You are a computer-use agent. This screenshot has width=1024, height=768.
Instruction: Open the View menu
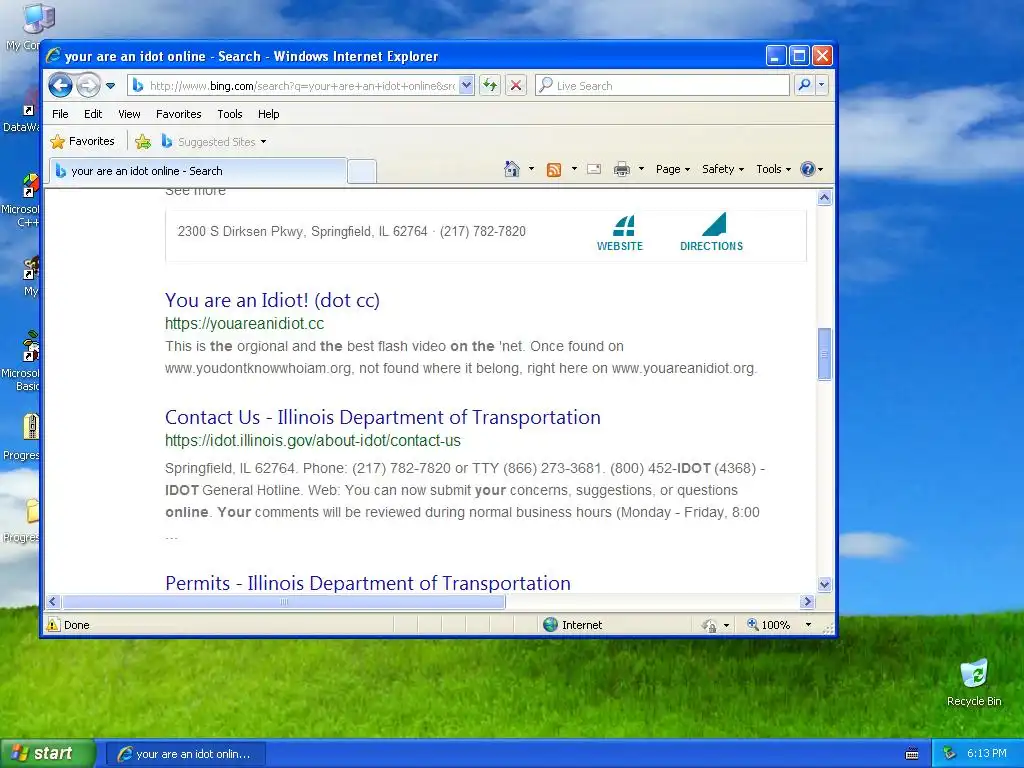(x=129, y=114)
